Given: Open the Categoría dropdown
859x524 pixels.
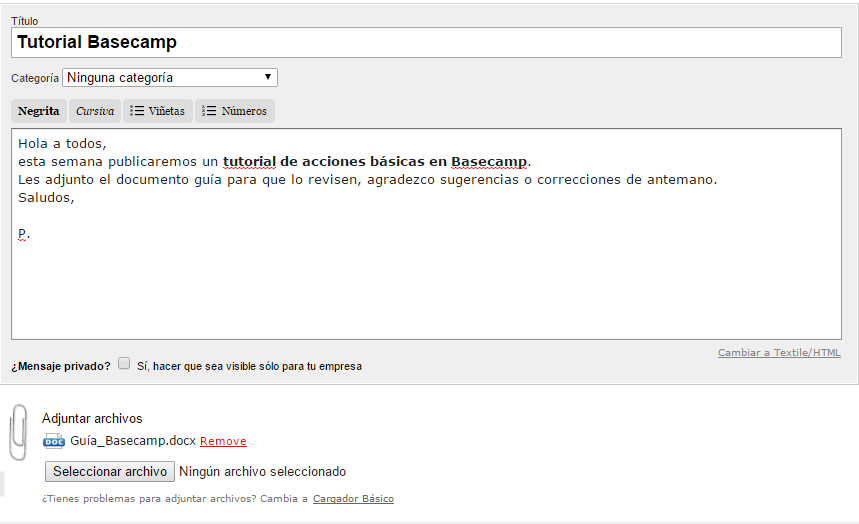Looking at the screenshot, I should pos(170,78).
